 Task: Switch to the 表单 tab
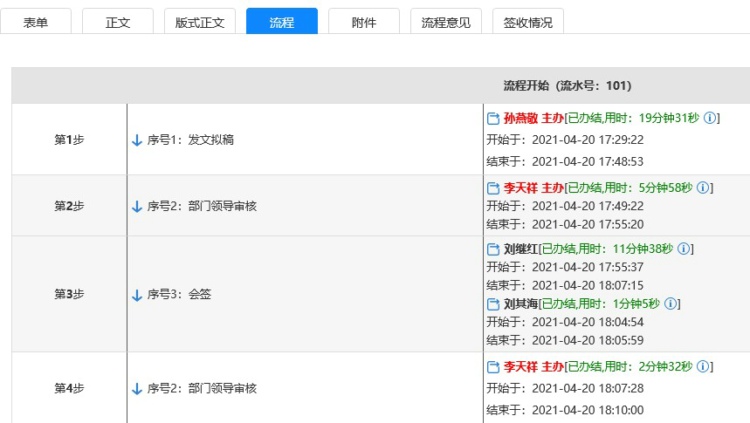[x=36, y=22]
